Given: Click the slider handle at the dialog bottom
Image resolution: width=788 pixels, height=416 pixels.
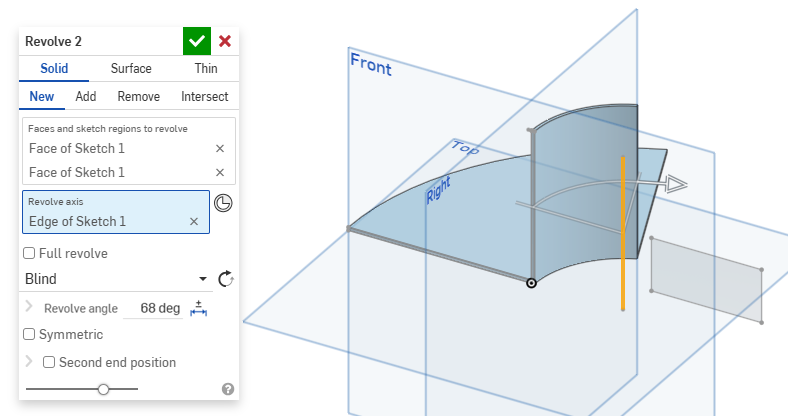Looking at the screenshot, I should tap(103, 389).
